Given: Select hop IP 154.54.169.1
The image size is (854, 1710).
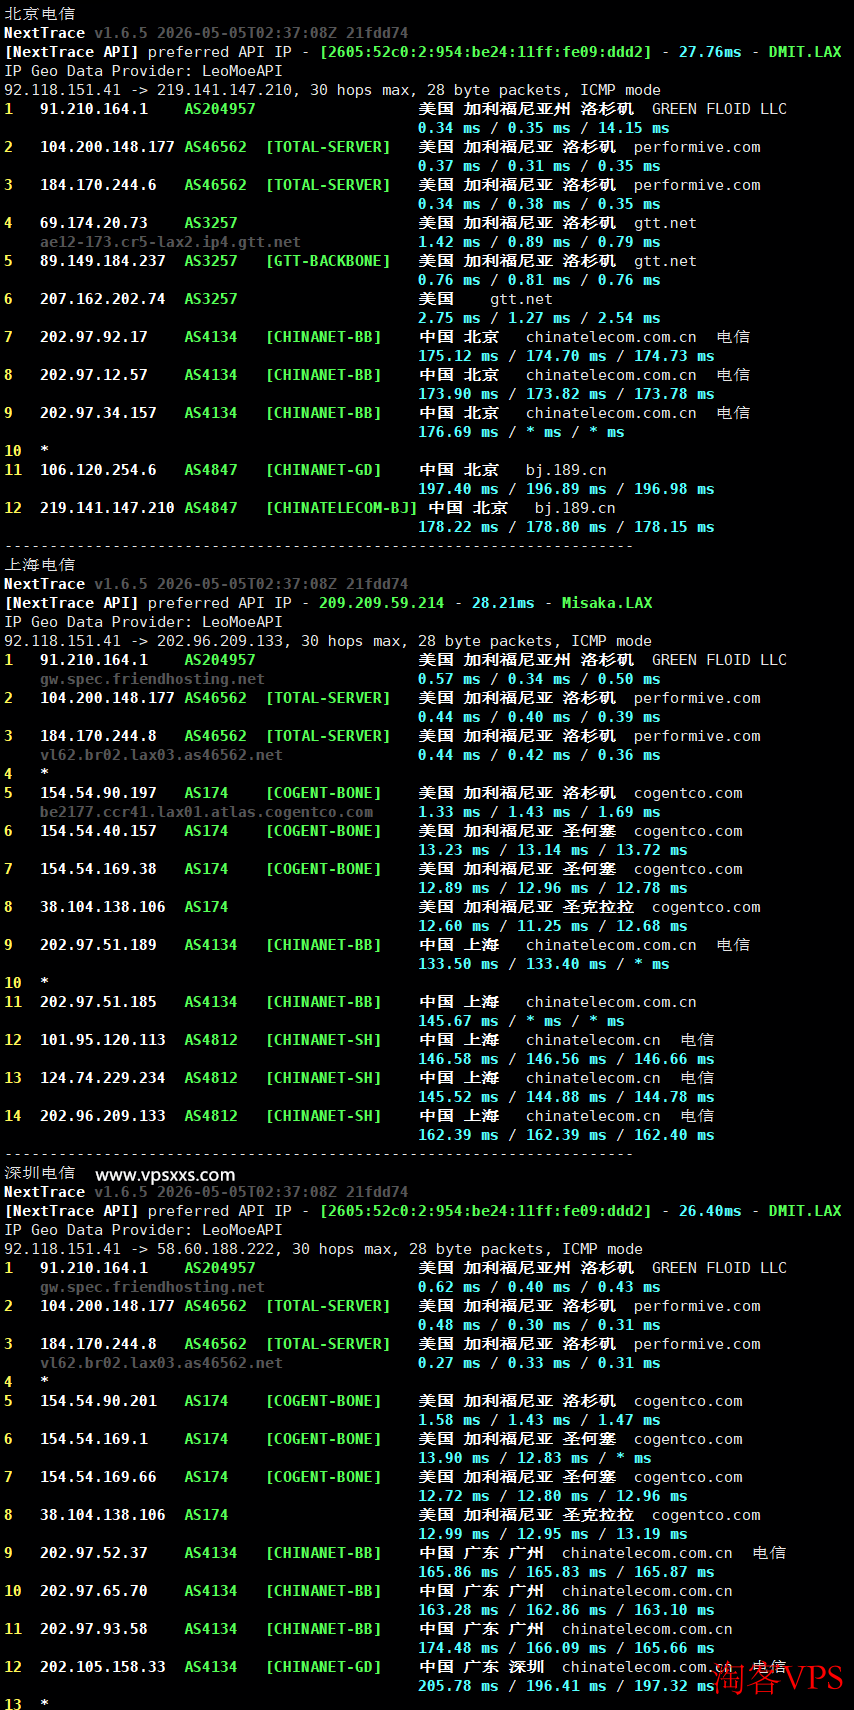Looking at the screenshot, I should click(x=94, y=1439).
